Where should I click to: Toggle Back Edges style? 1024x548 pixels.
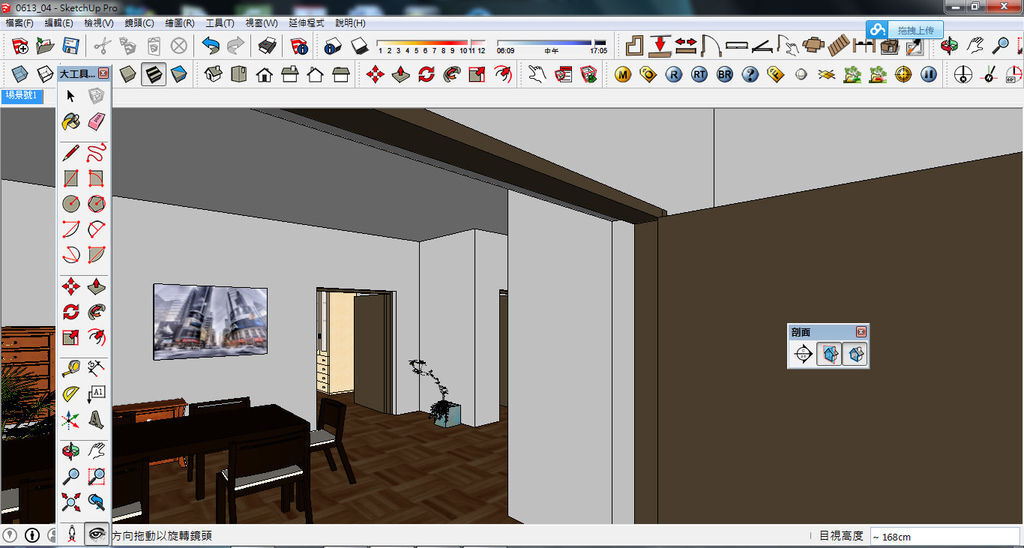click(x=45, y=74)
